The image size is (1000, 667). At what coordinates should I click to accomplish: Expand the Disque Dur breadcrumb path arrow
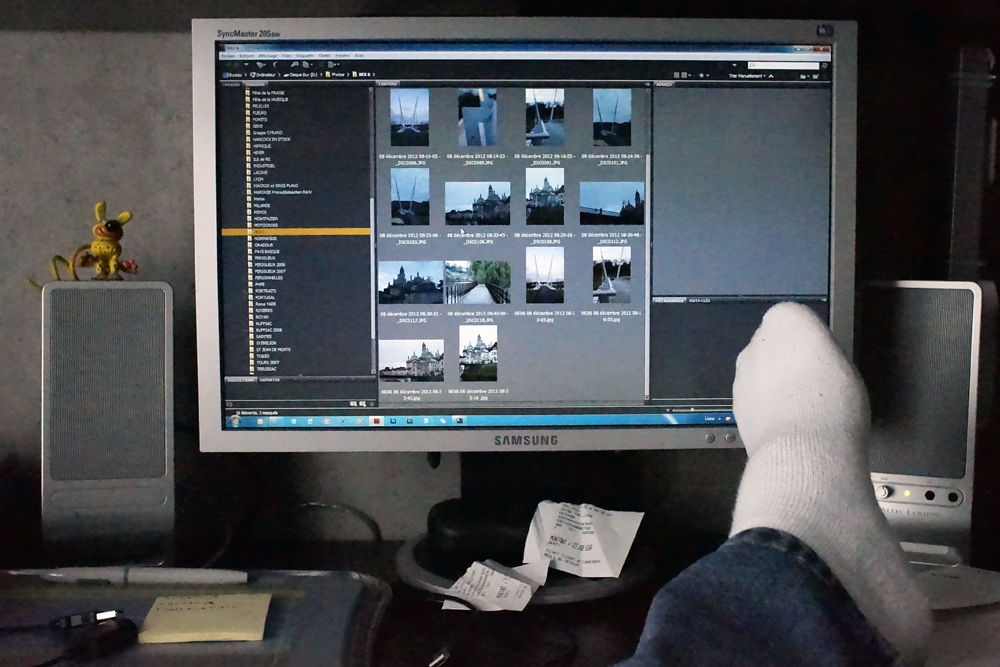coord(321,75)
